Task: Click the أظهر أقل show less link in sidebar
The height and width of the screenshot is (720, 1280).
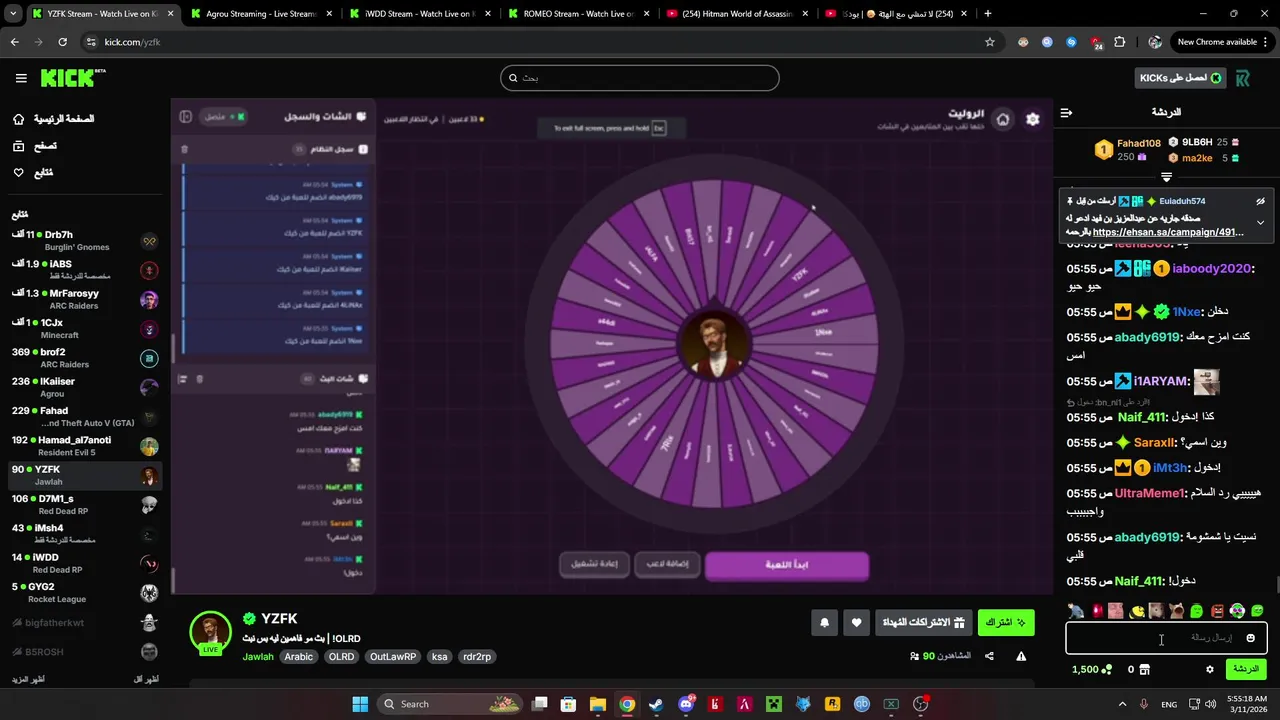Action: (x=145, y=680)
